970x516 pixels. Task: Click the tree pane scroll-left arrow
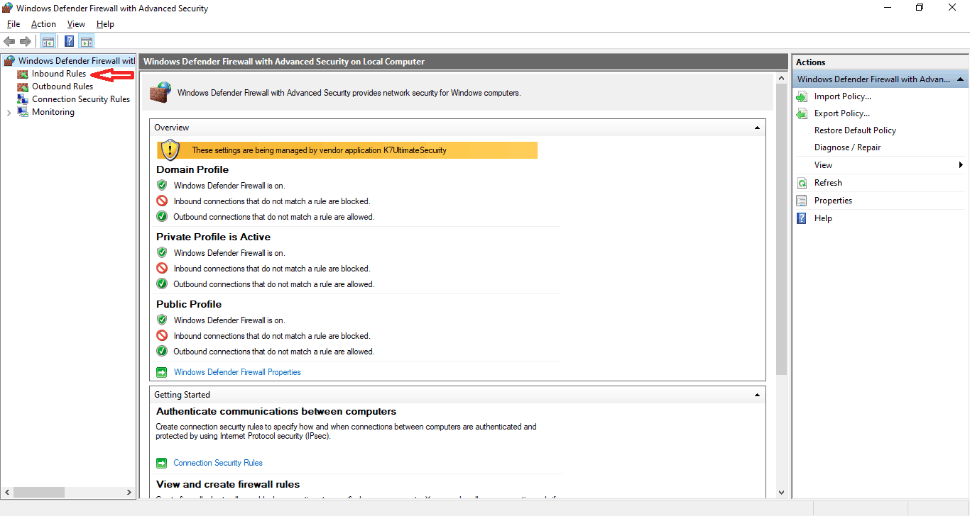(7, 492)
